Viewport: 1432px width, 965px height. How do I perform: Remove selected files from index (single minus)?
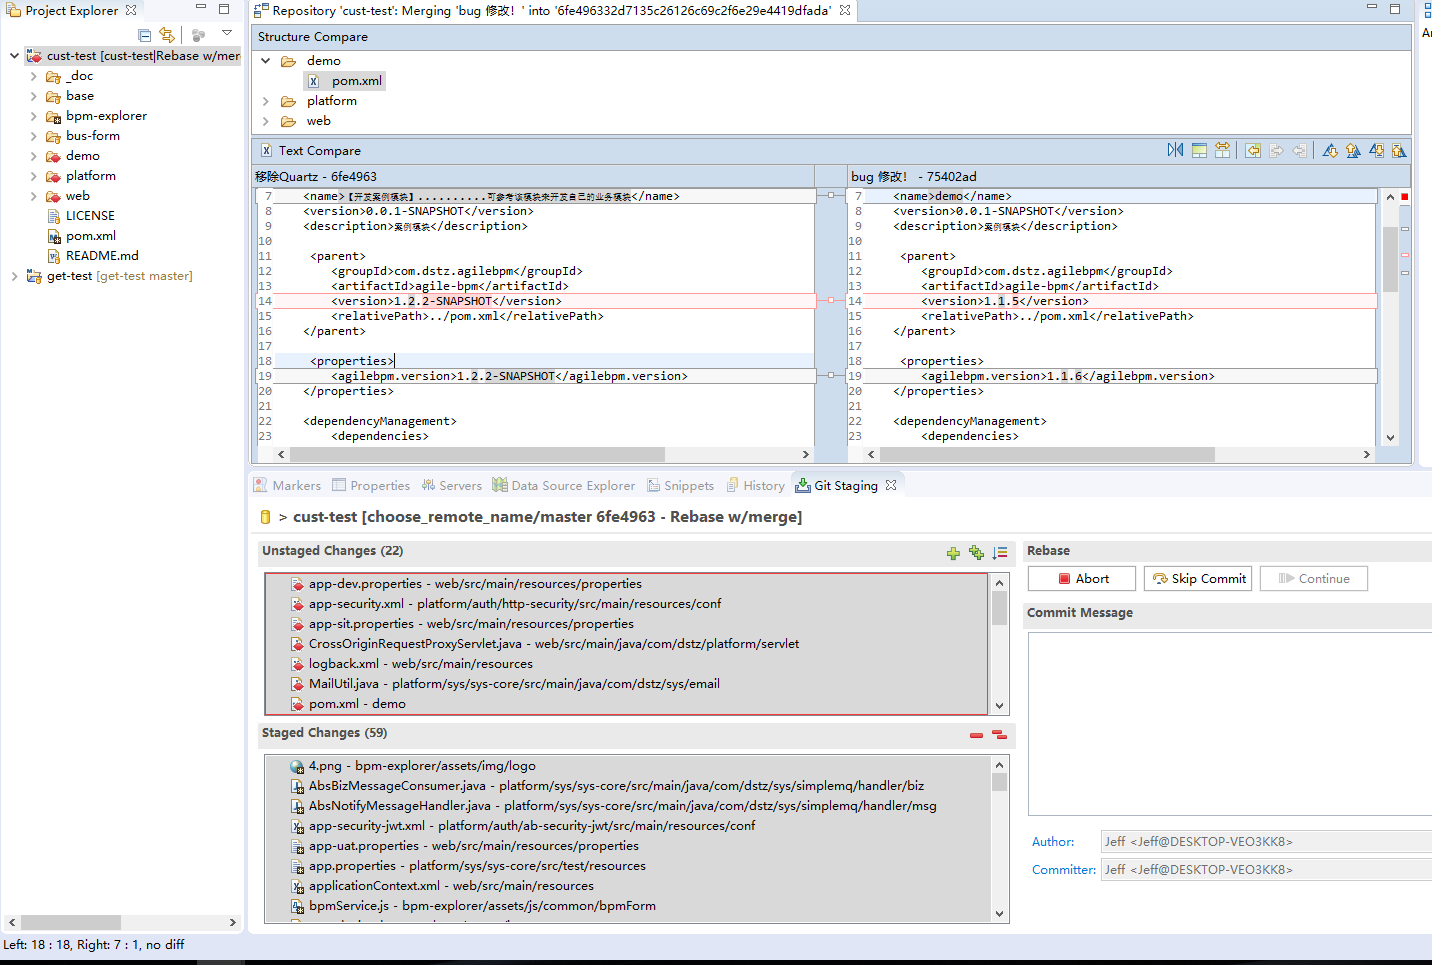[976, 735]
